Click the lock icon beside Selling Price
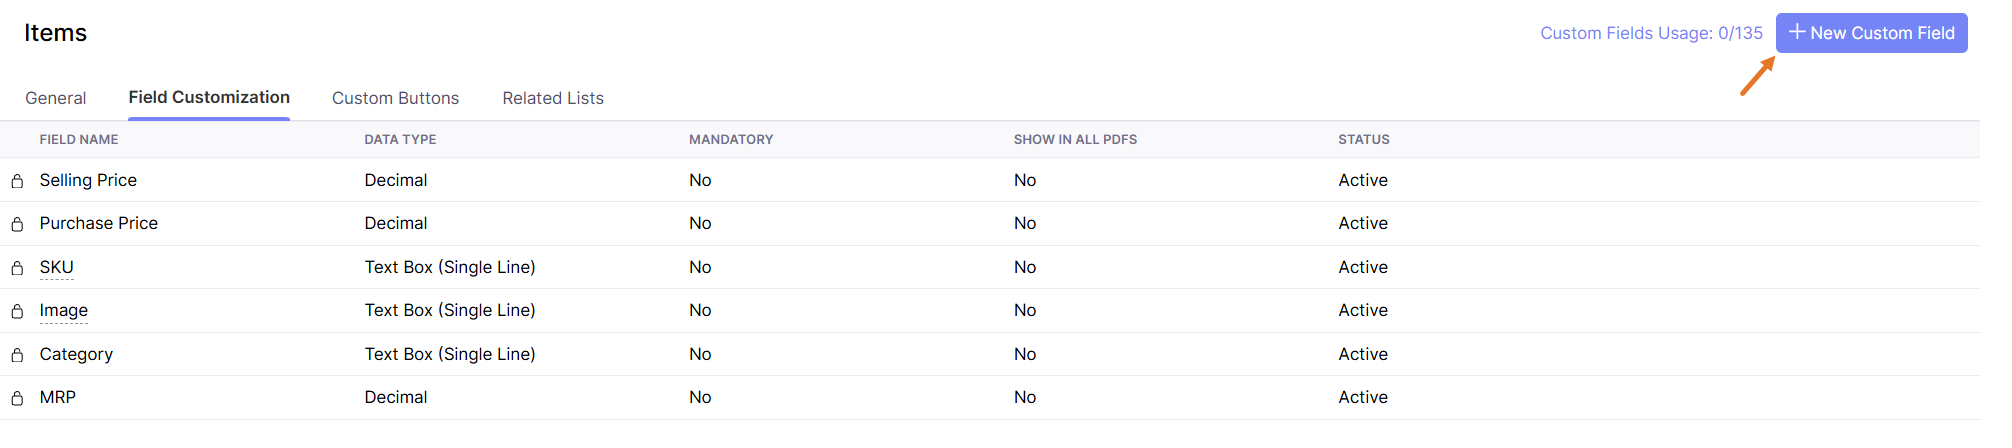Screen dimensions: 2012x448 [17, 181]
